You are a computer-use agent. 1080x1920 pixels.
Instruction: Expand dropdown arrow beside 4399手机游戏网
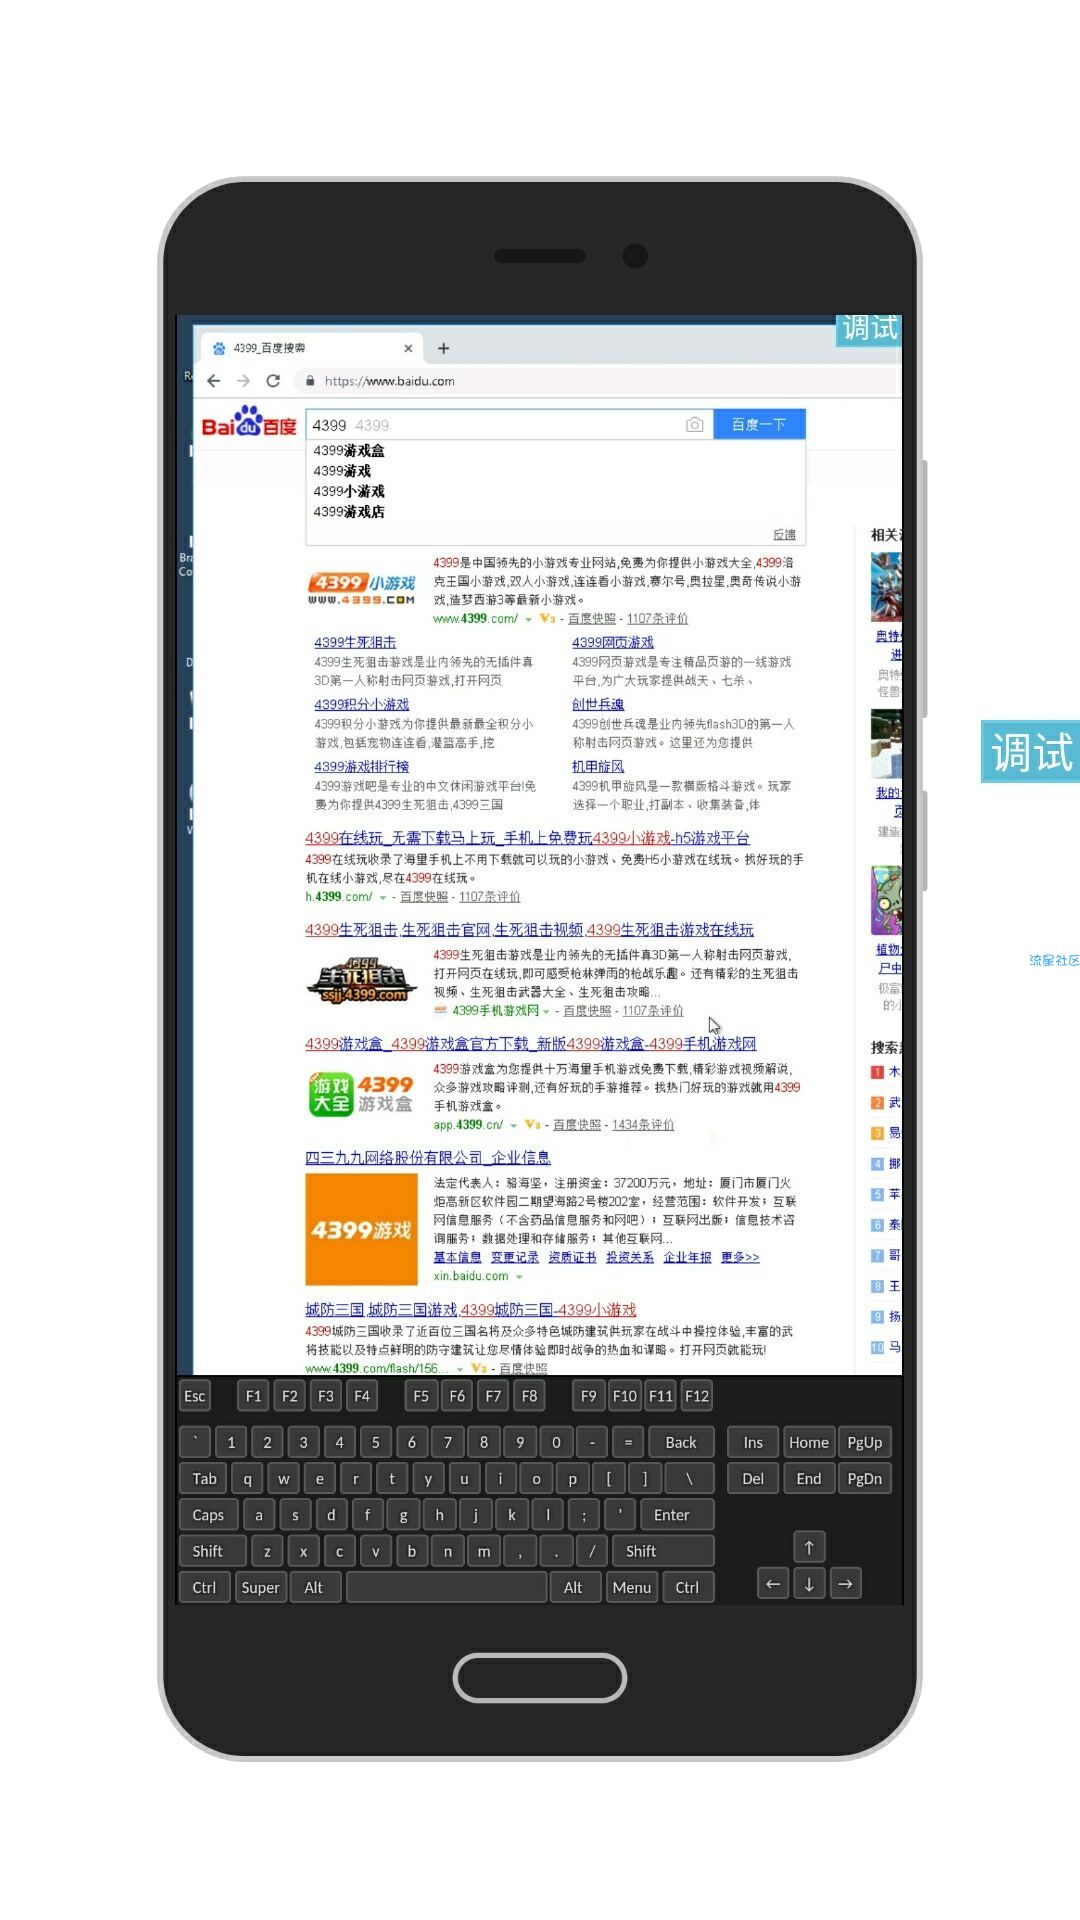(x=547, y=1012)
